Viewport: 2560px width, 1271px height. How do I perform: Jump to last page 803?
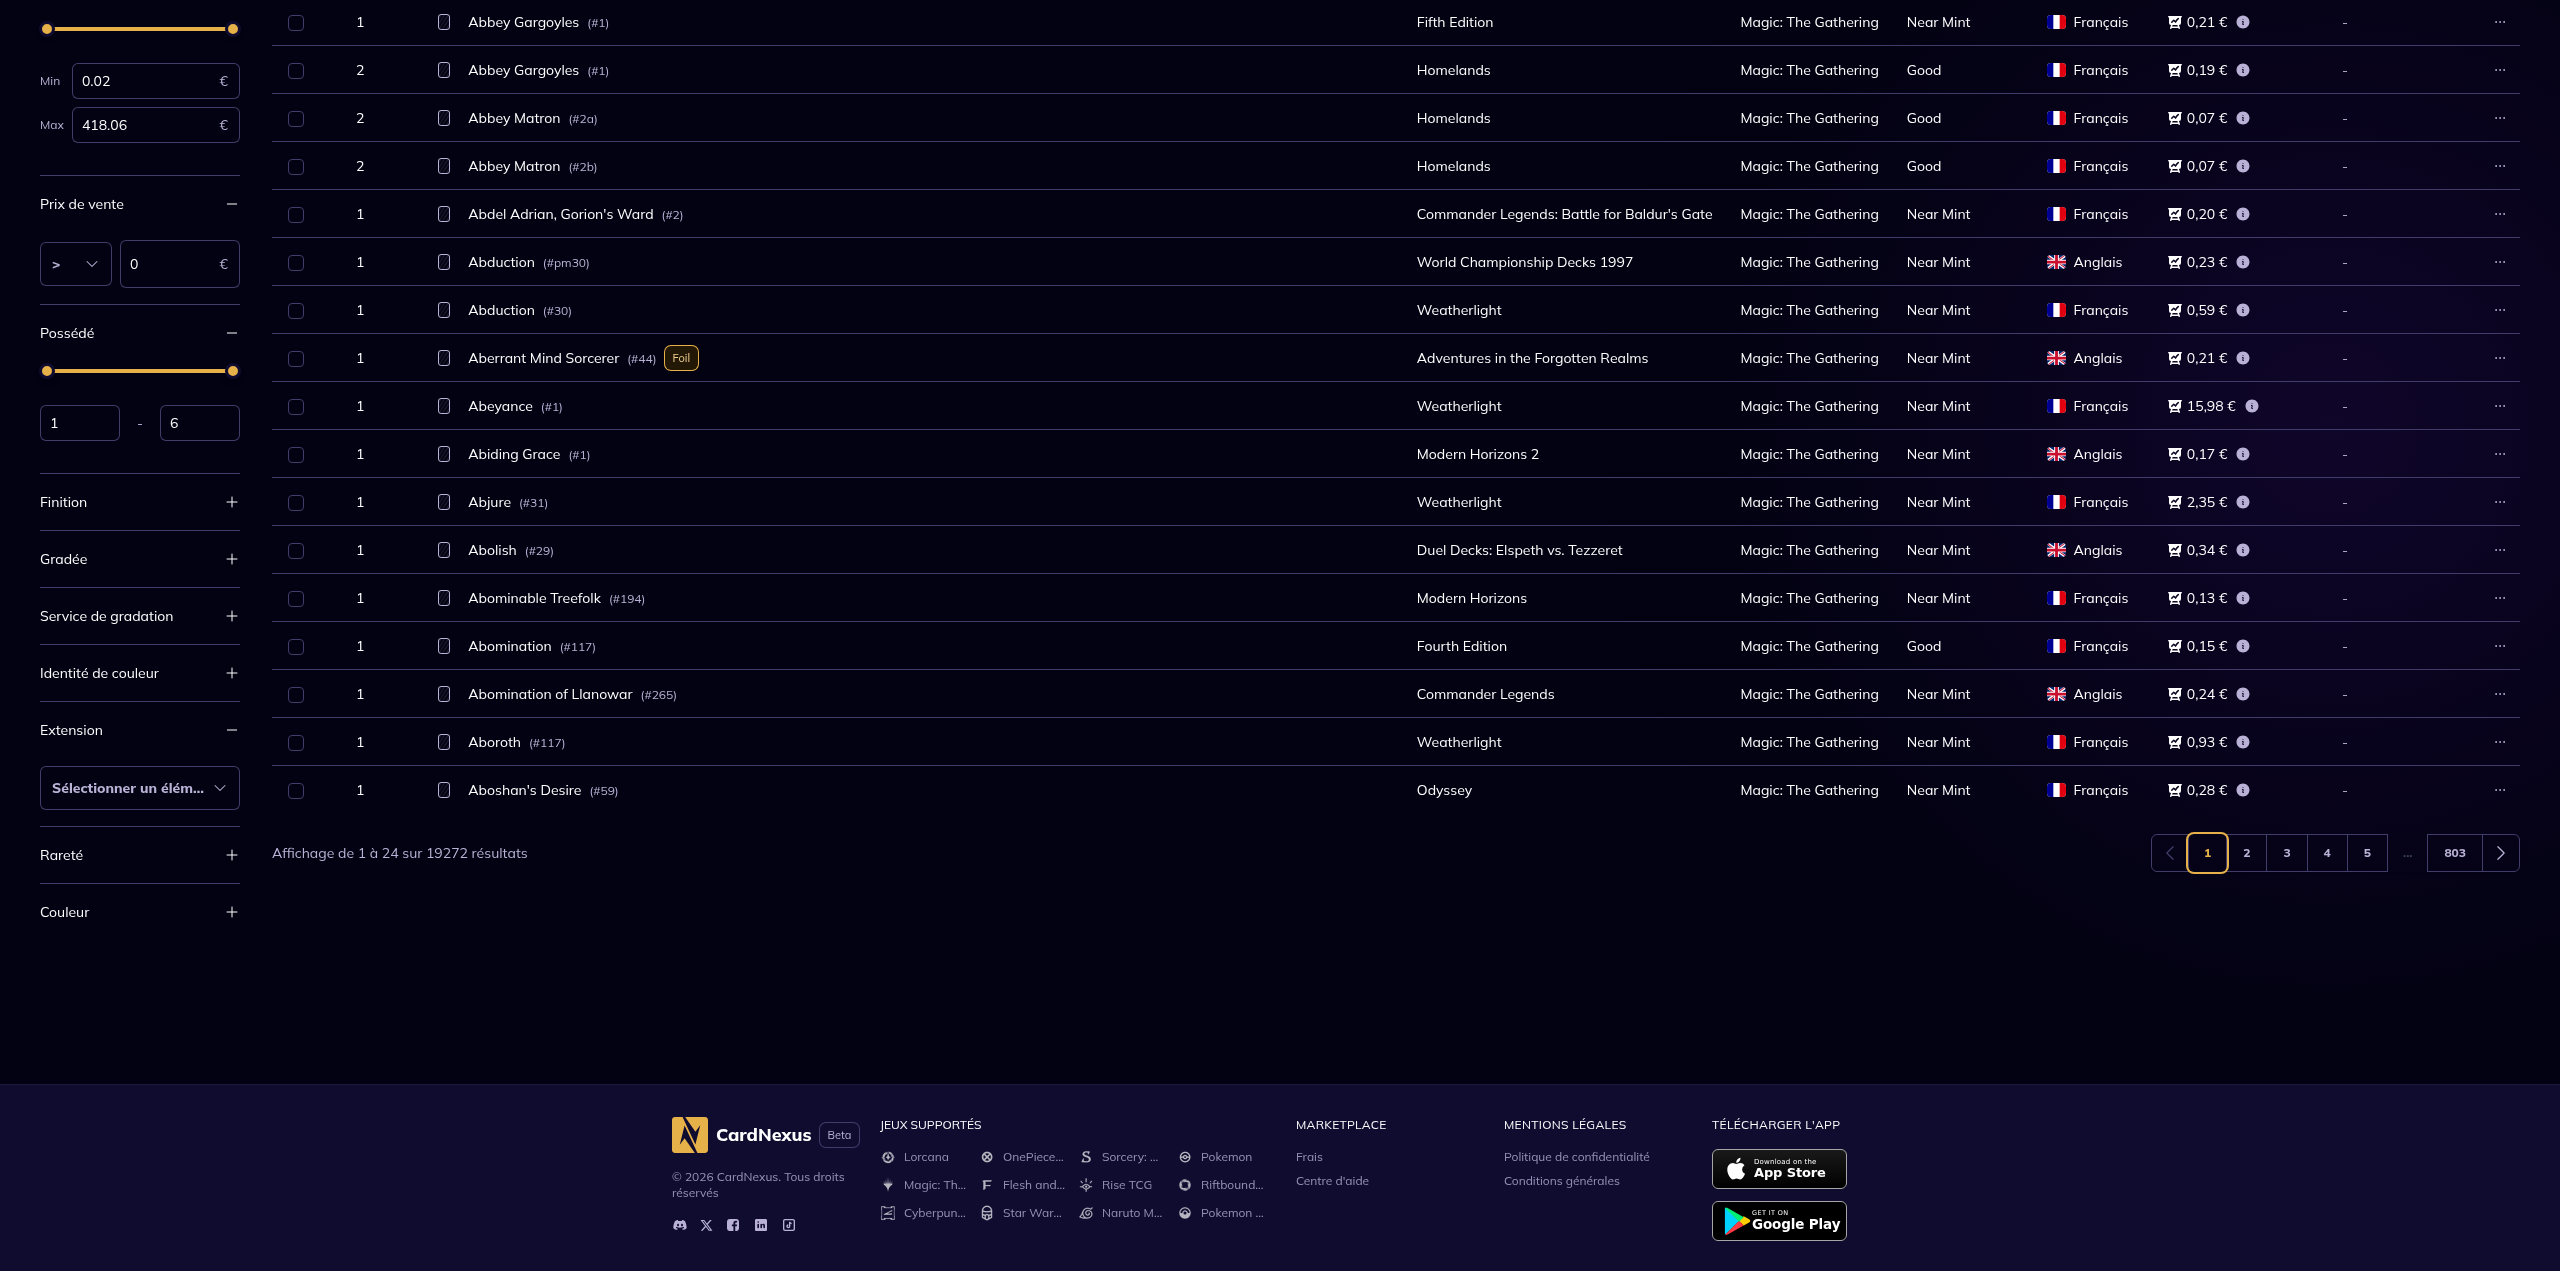2454,853
